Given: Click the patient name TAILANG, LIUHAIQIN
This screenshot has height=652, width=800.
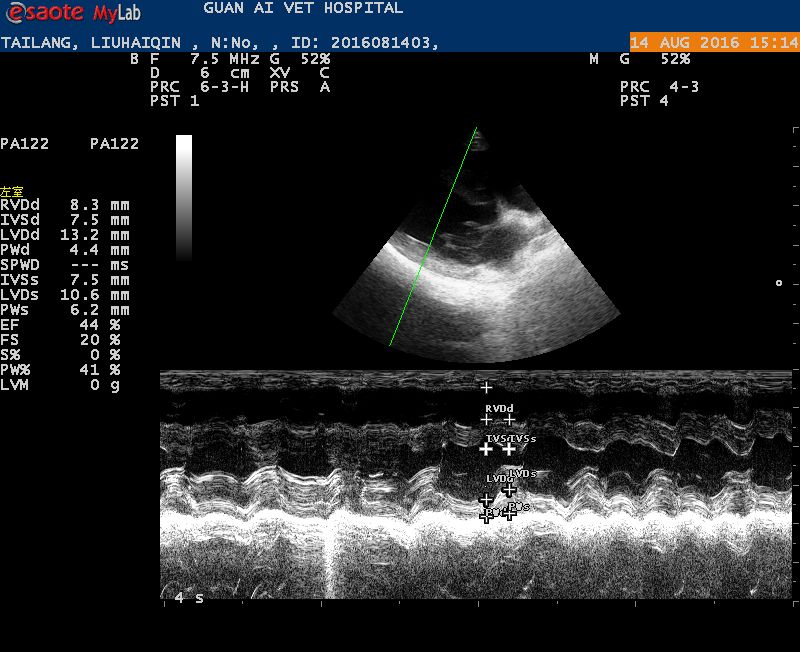Looking at the screenshot, I should (90, 43).
